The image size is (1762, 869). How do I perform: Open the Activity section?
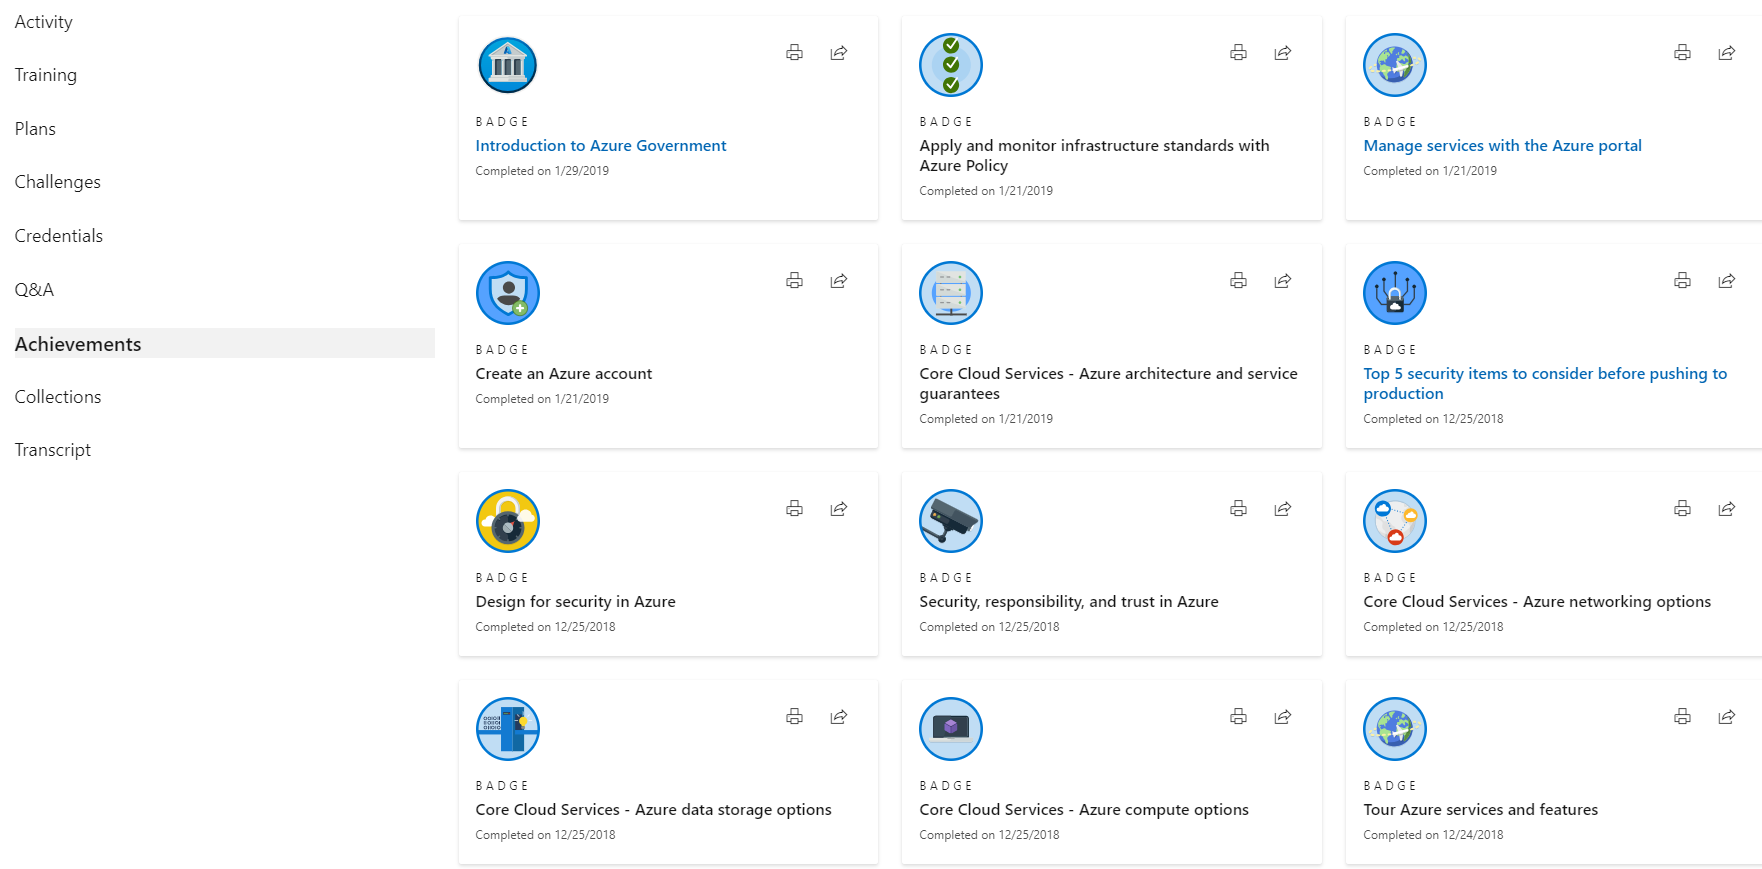click(x=44, y=22)
